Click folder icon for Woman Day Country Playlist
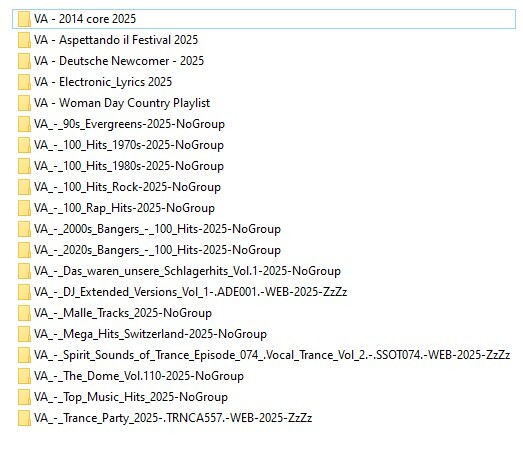This screenshot has height=457, width=523. click(24, 103)
